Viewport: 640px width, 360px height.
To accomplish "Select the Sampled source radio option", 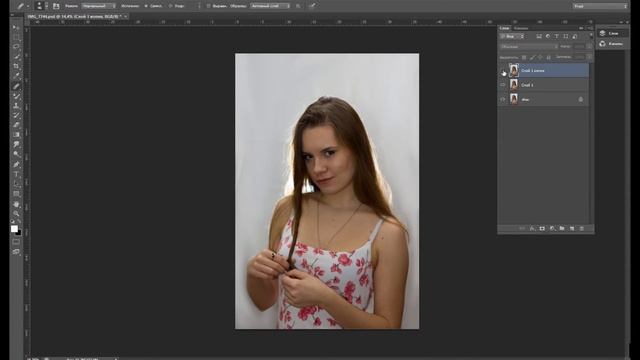I will (x=146, y=6).
